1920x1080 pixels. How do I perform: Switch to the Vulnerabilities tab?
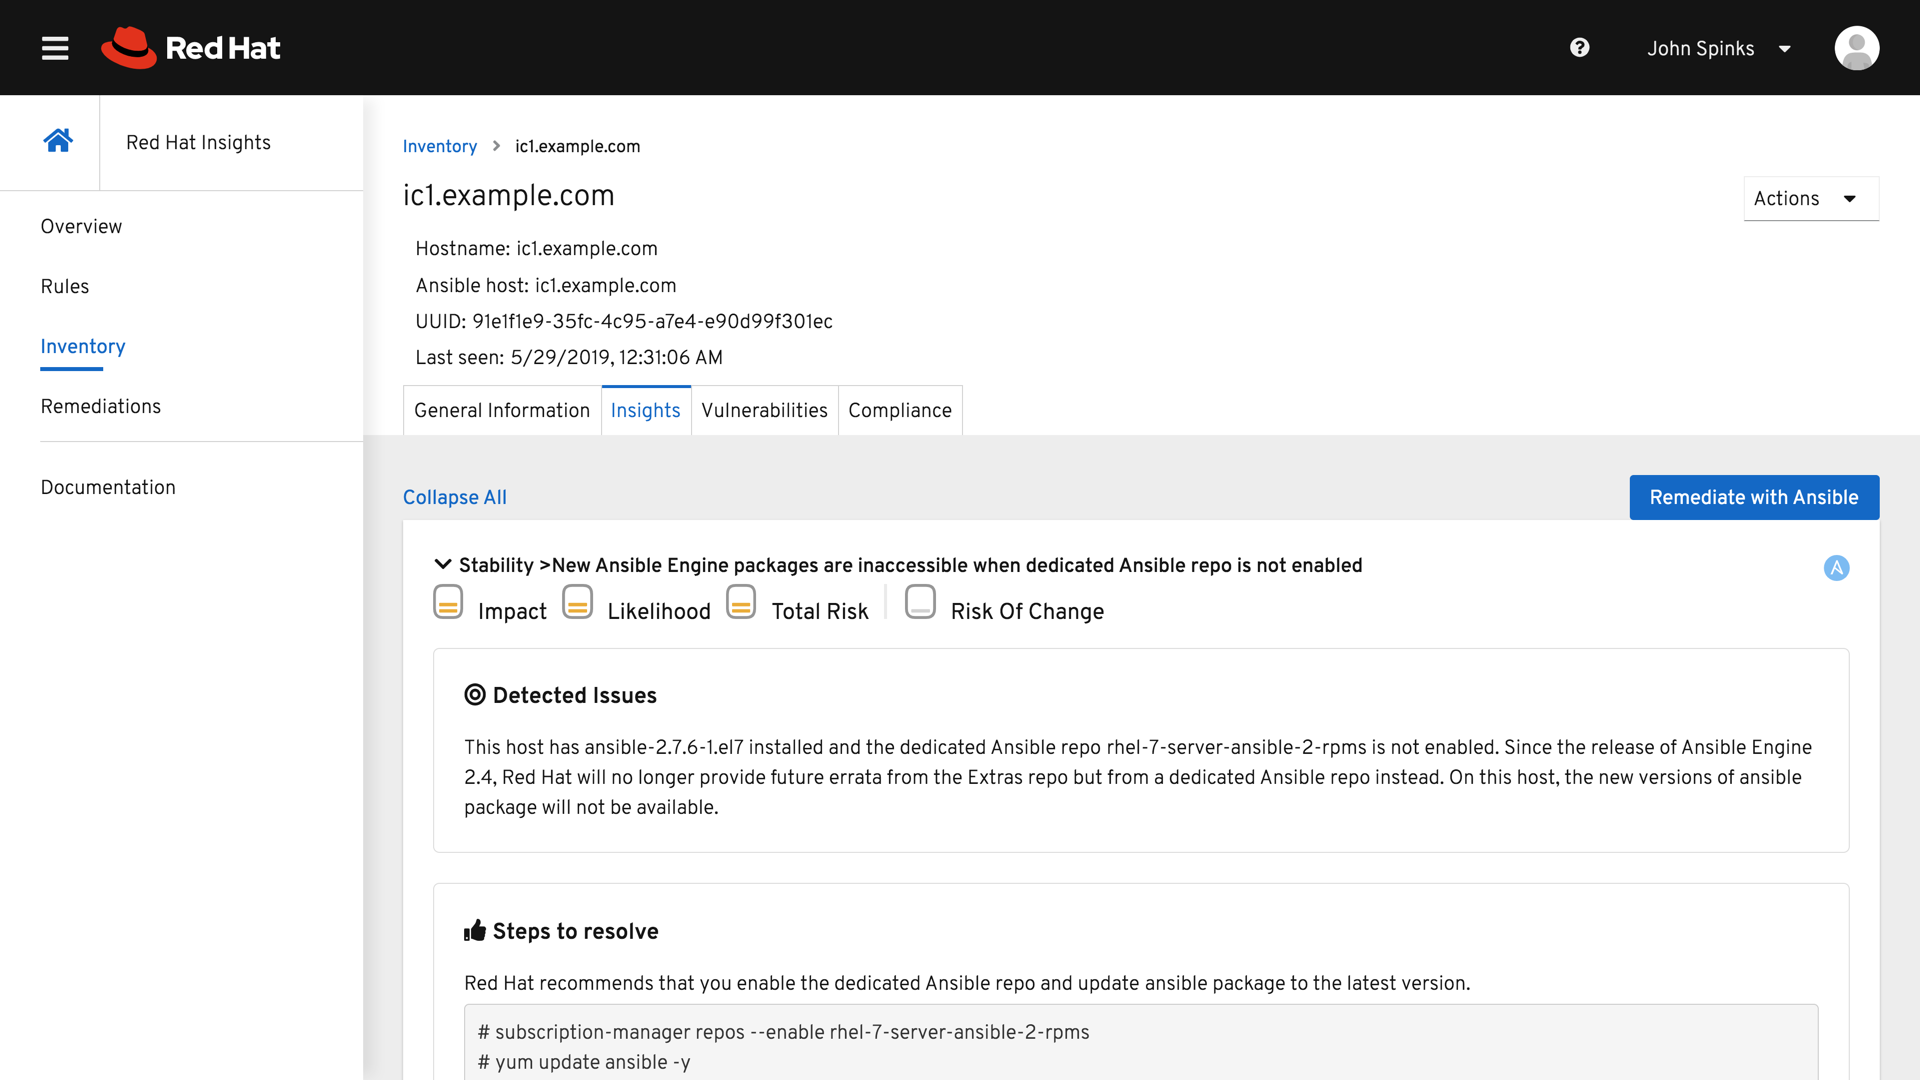click(x=764, y=410)
